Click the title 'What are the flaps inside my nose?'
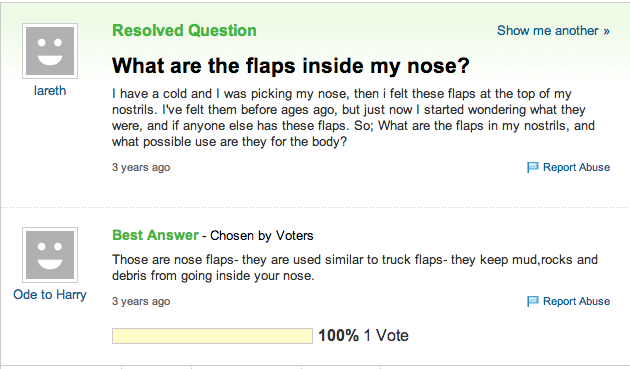630x369 pixels. [290, 66]
